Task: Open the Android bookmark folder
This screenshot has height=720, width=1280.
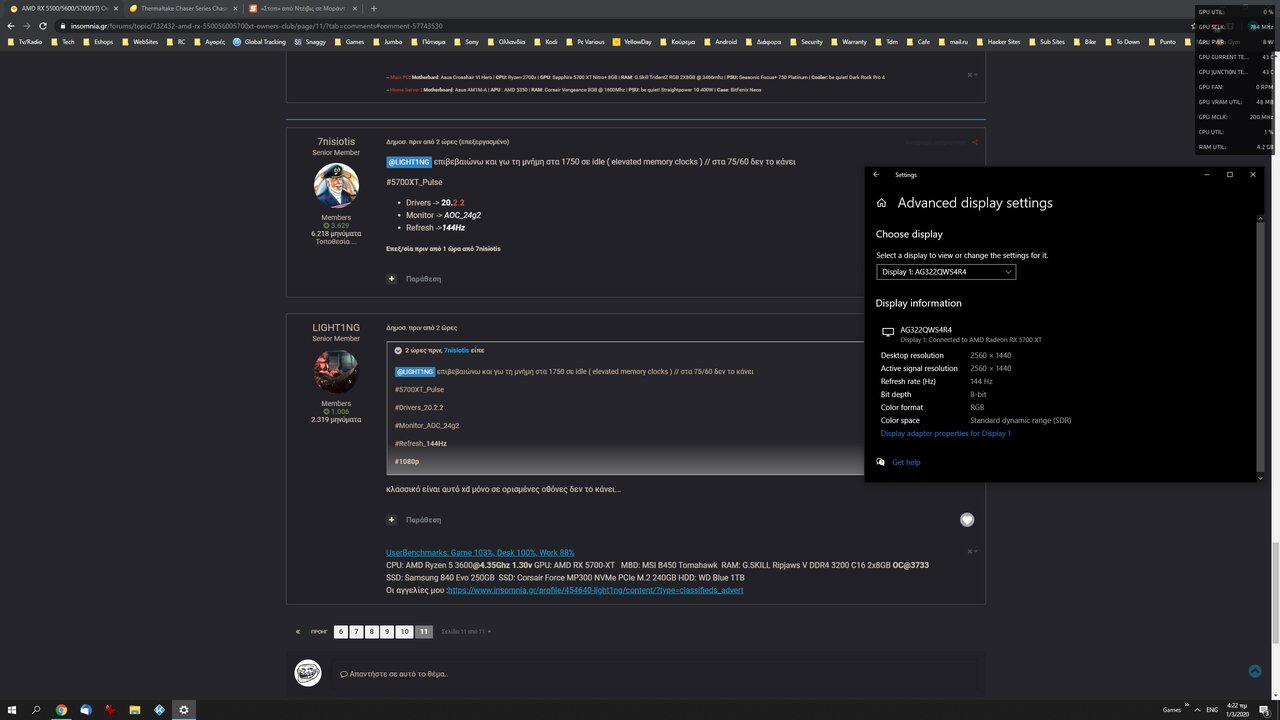Action: (720, 42)
